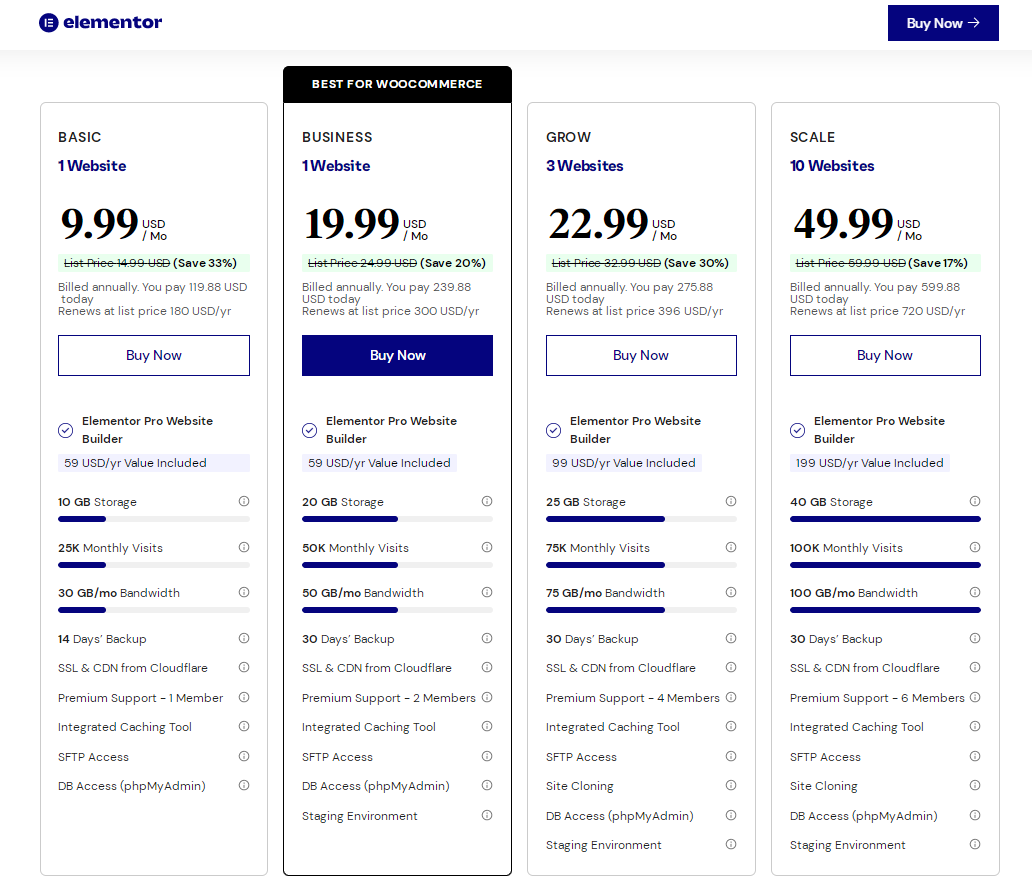
Task: Click checkmark beside Basic Elementor Pro Website Builder
Action: tap(66, 430)
